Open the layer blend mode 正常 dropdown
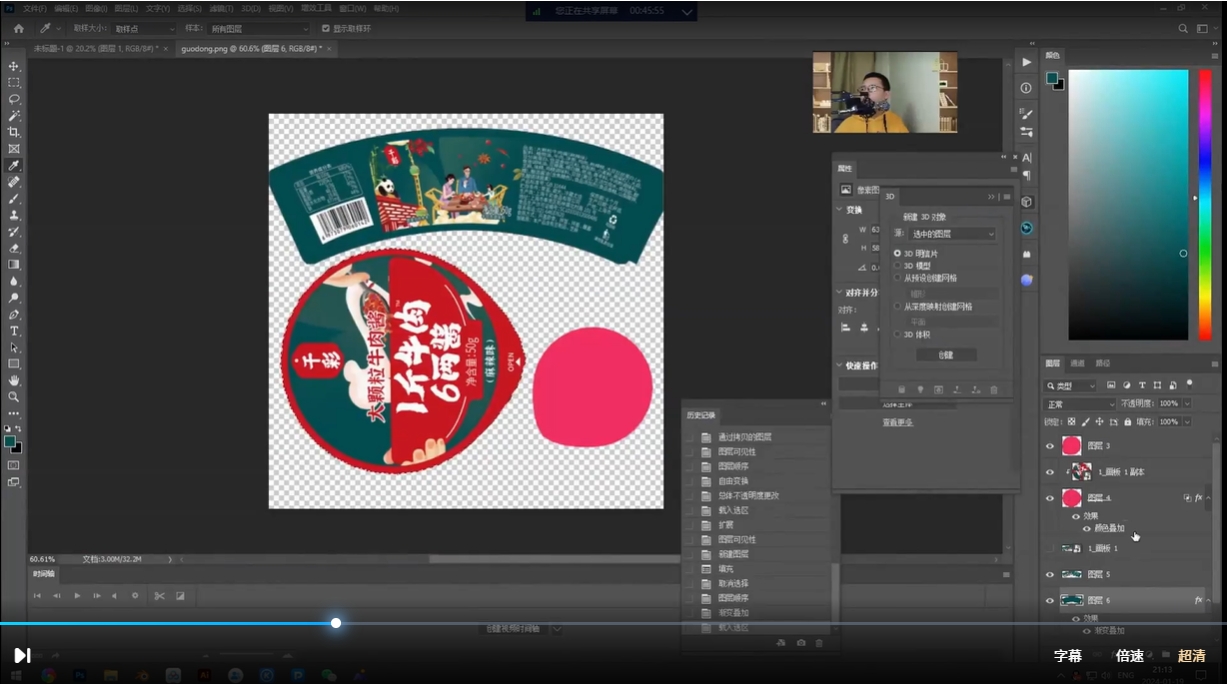This screenshot has height=684, width=1227. pos(1079,404)
